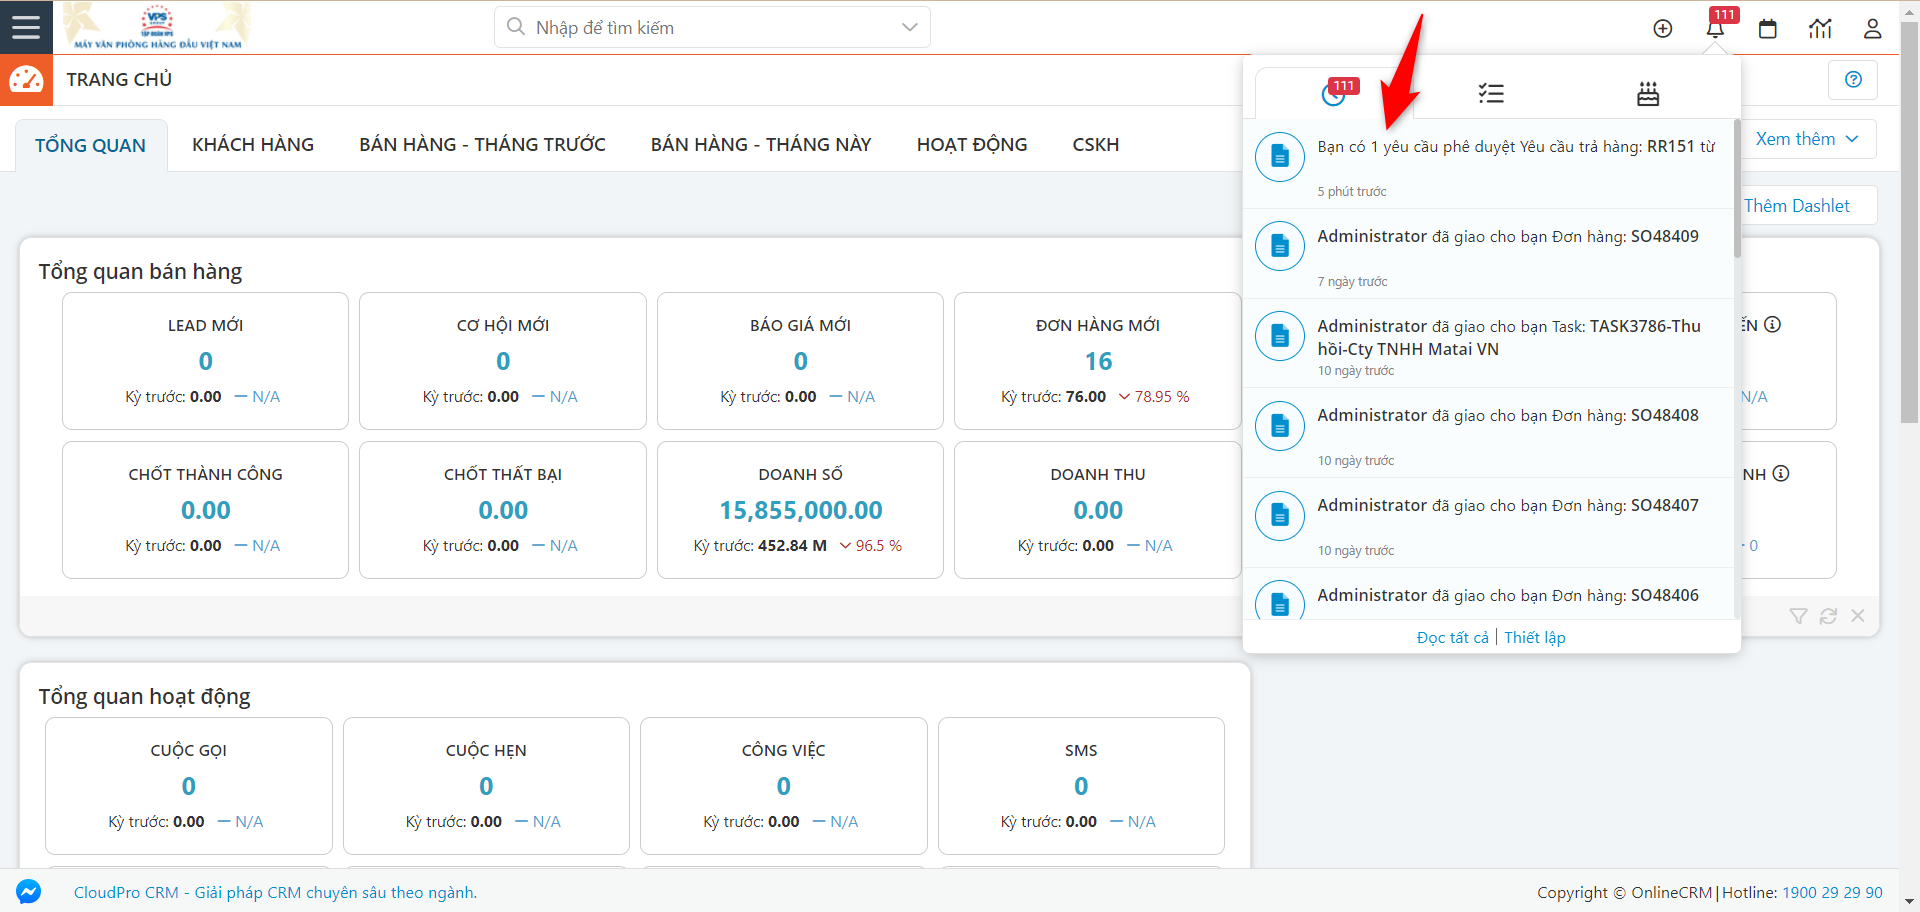Select the TỔNG QUAN tab
The width and height of the screenshot is (1920, 912).
pos(91,145)
